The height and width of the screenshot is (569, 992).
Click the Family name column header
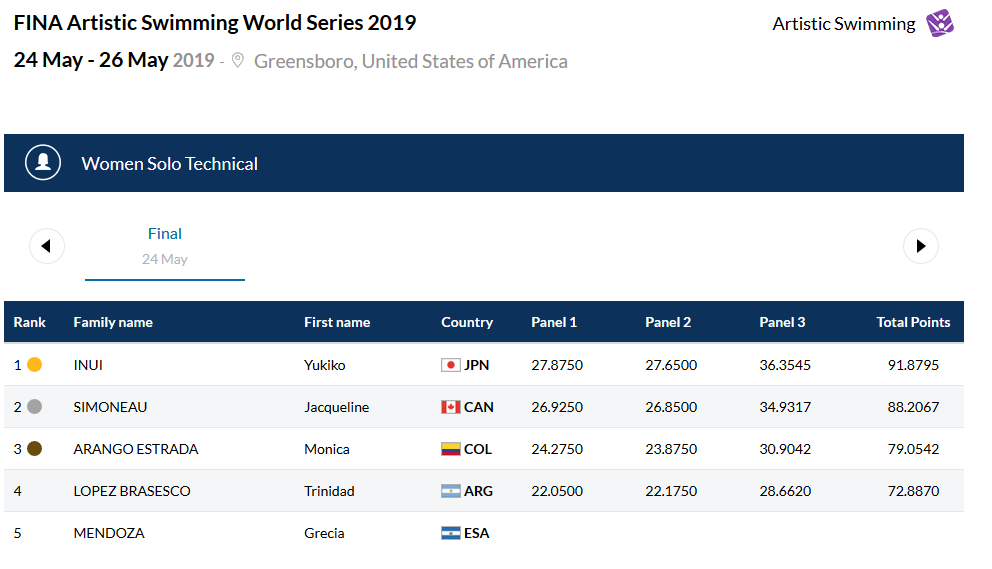tap(113, 322)
